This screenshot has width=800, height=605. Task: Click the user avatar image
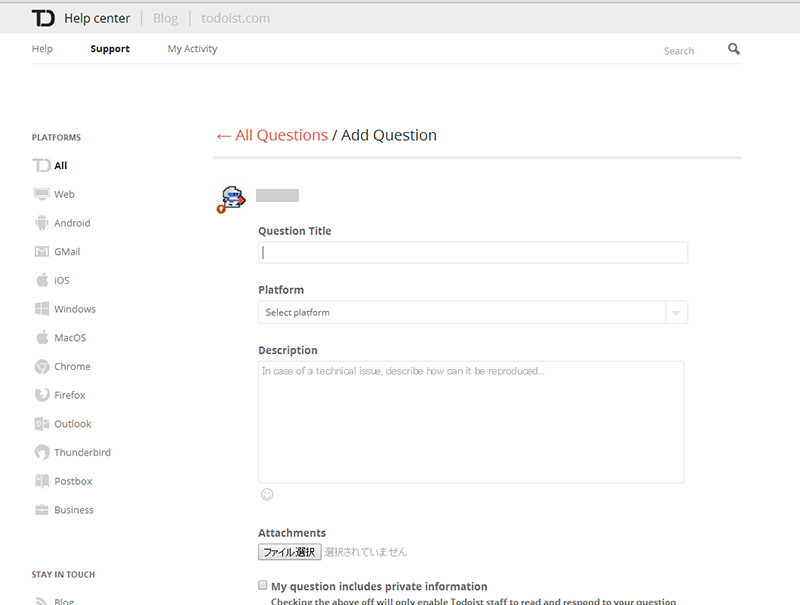pos(232,199)
